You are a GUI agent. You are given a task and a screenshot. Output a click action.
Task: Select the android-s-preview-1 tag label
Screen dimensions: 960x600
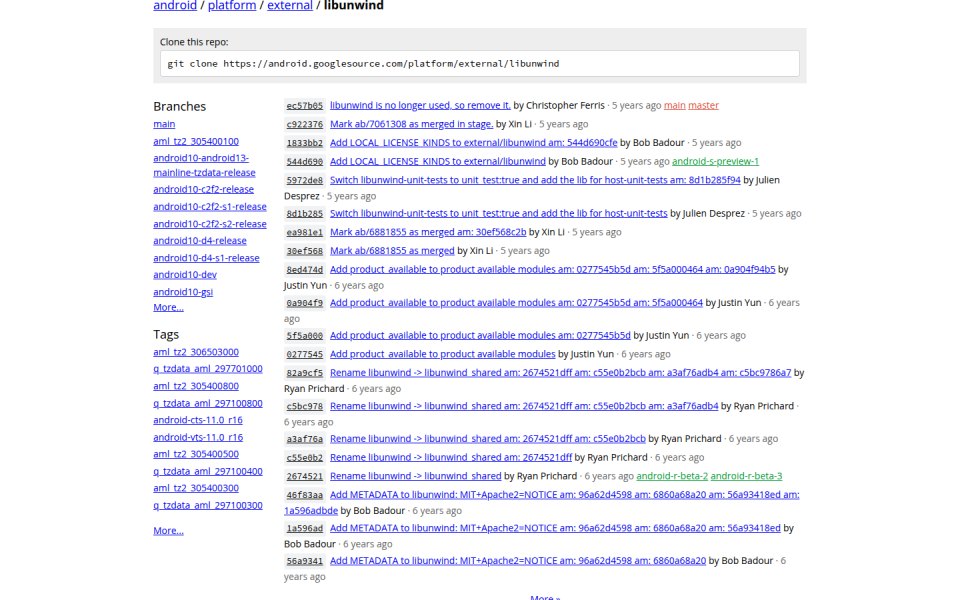(715, 161)
